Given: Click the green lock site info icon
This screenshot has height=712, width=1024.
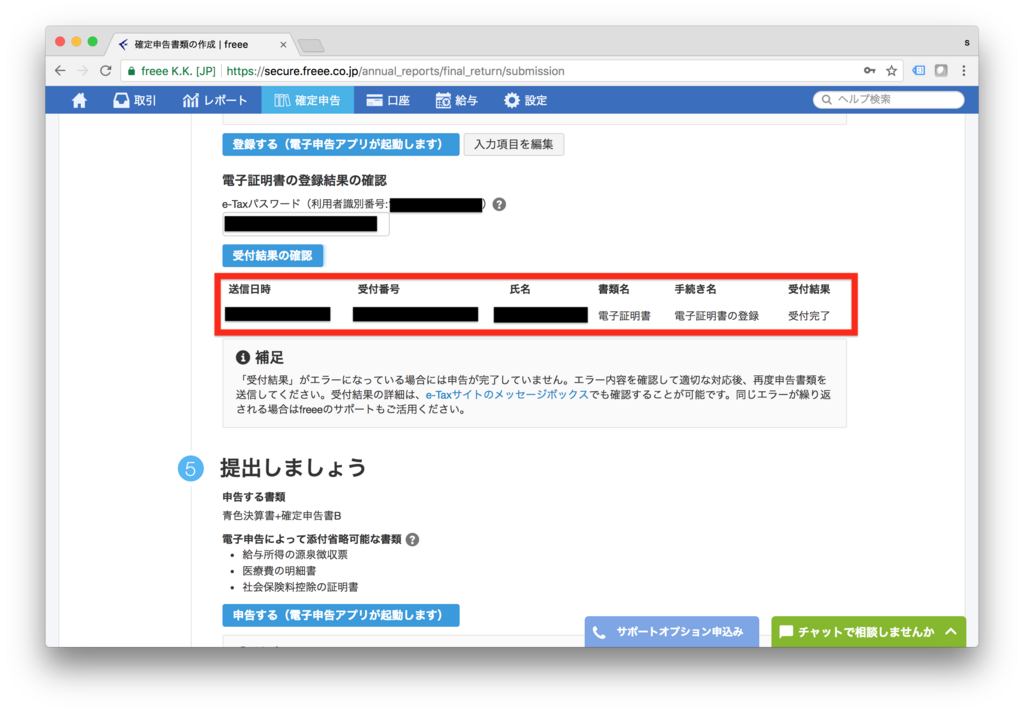Looking at the screenshot, I should [132, 71].
